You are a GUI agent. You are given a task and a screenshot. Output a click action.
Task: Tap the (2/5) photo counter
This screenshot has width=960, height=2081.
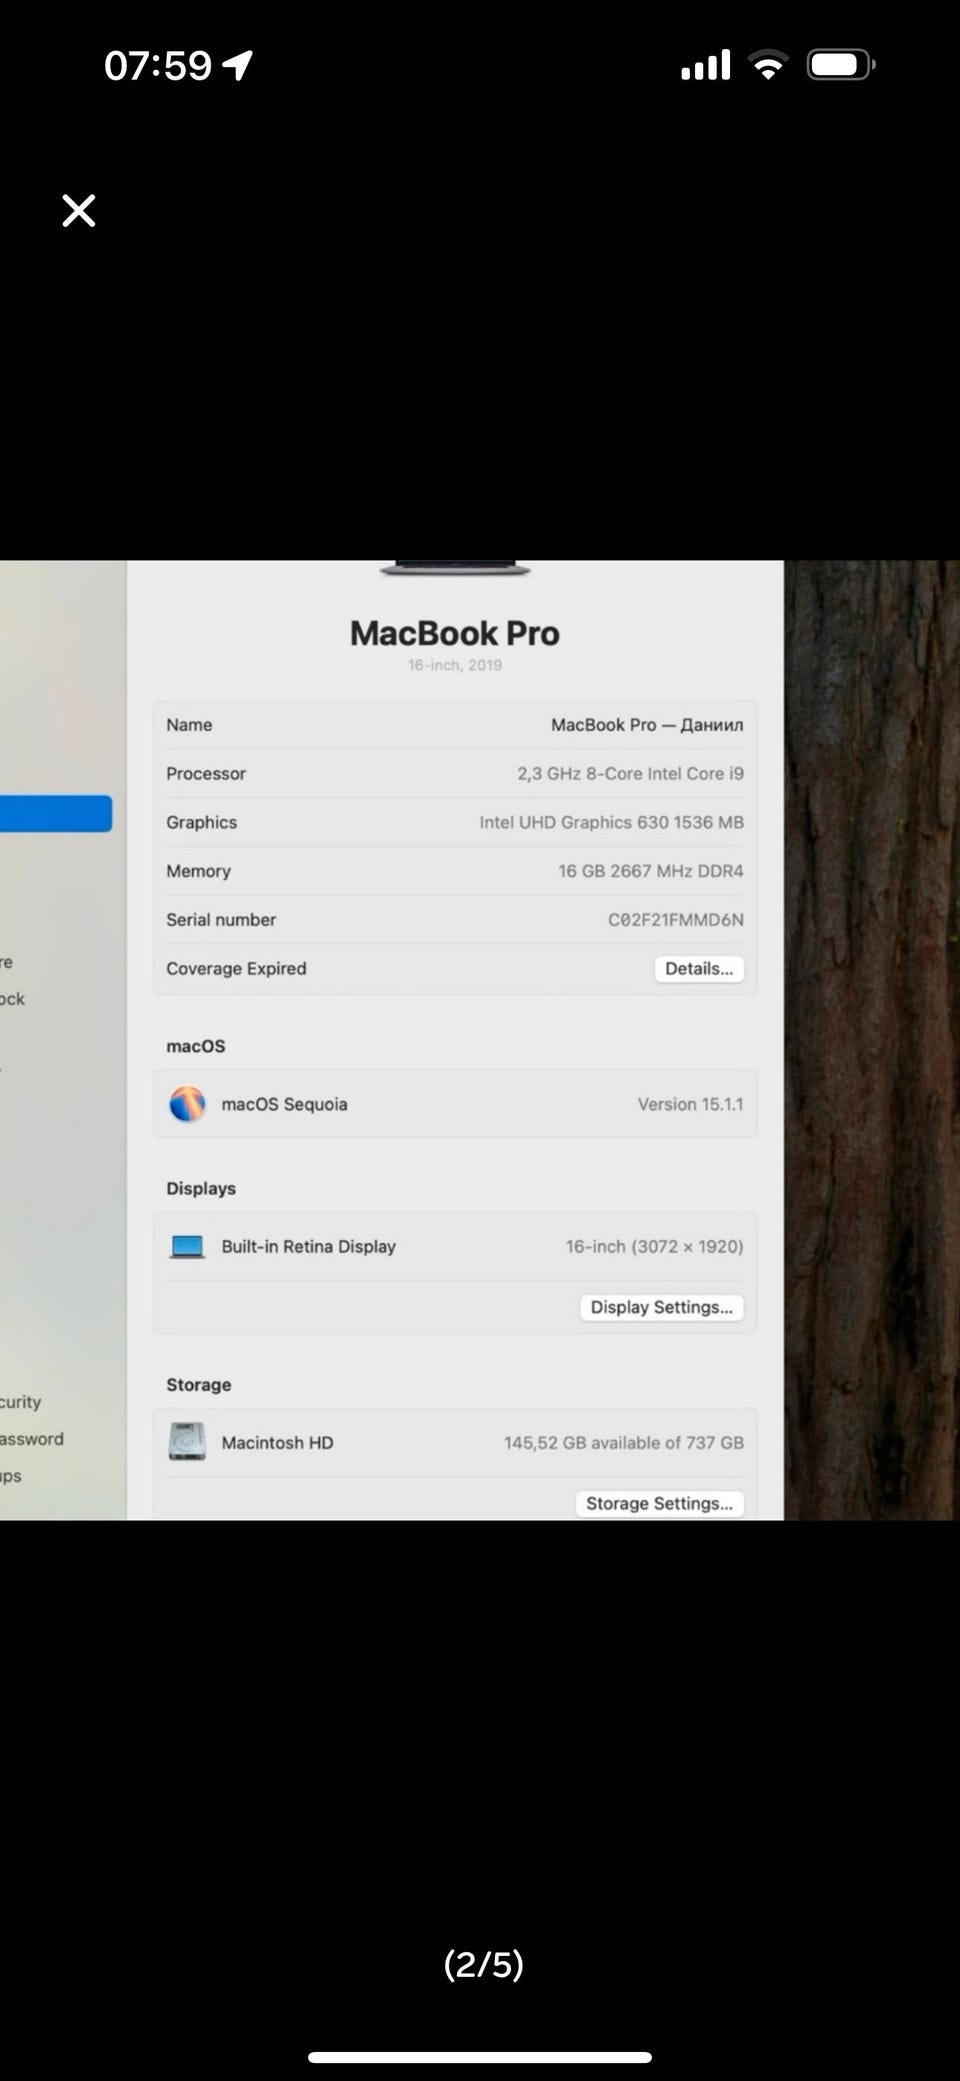[x=484, y=1964]
